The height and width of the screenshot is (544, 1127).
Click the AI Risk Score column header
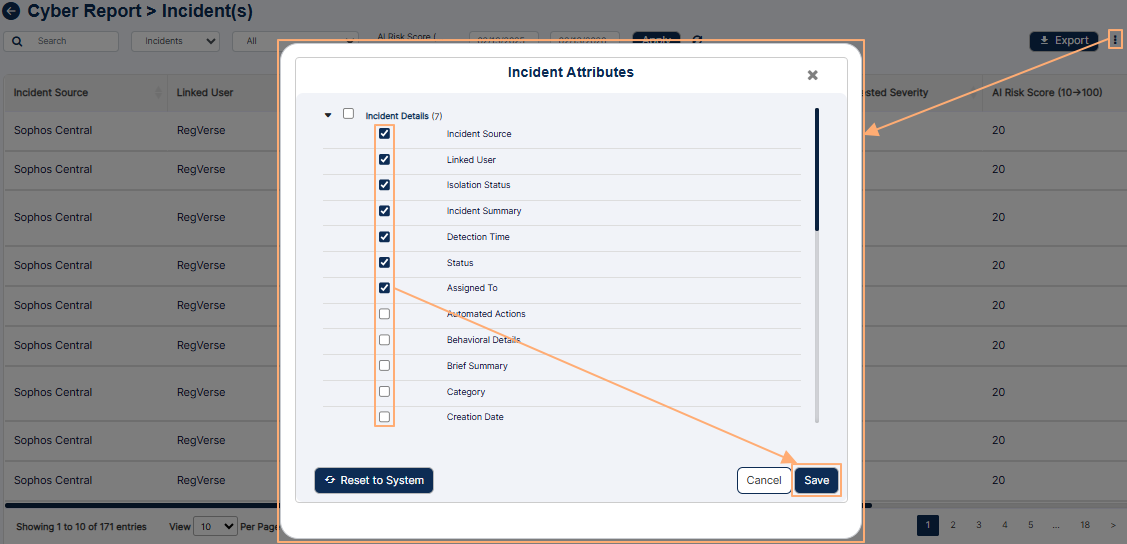pos(1047,93)
